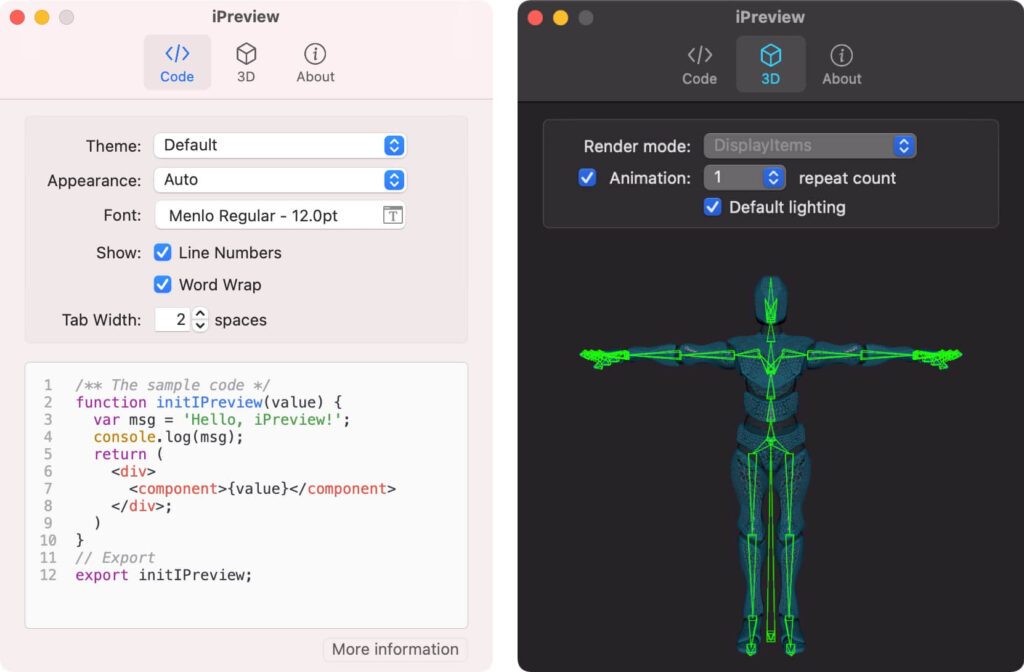Disable the Word Wrap checkbox

pos(162,285)
